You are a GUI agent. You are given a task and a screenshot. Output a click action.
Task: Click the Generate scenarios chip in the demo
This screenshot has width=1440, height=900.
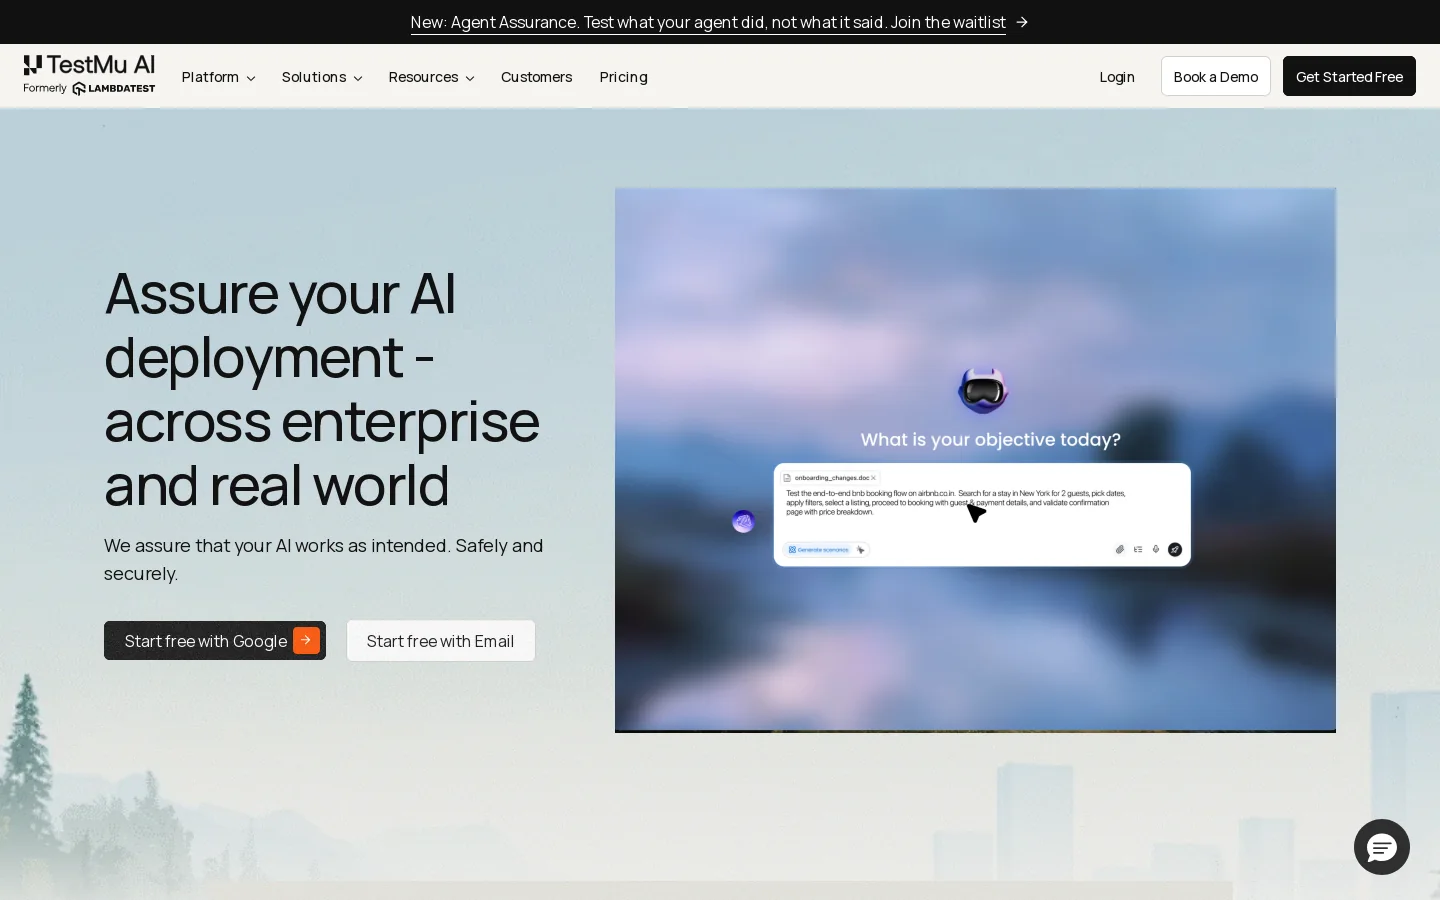(818, 550)
